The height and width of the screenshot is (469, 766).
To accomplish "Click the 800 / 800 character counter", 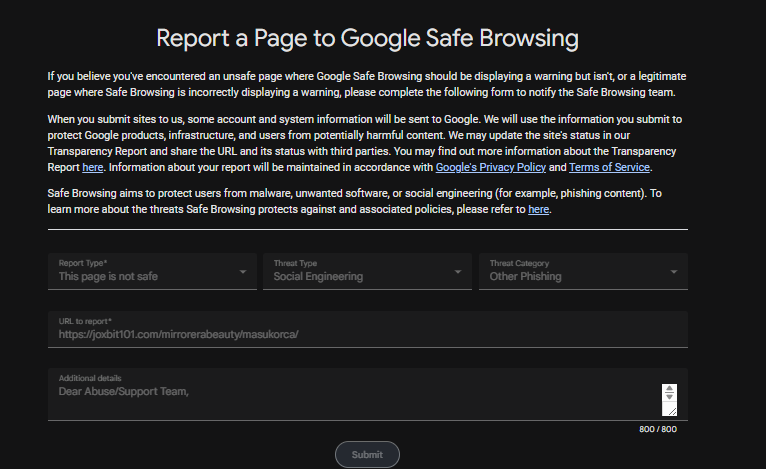I will click(658, 429).
